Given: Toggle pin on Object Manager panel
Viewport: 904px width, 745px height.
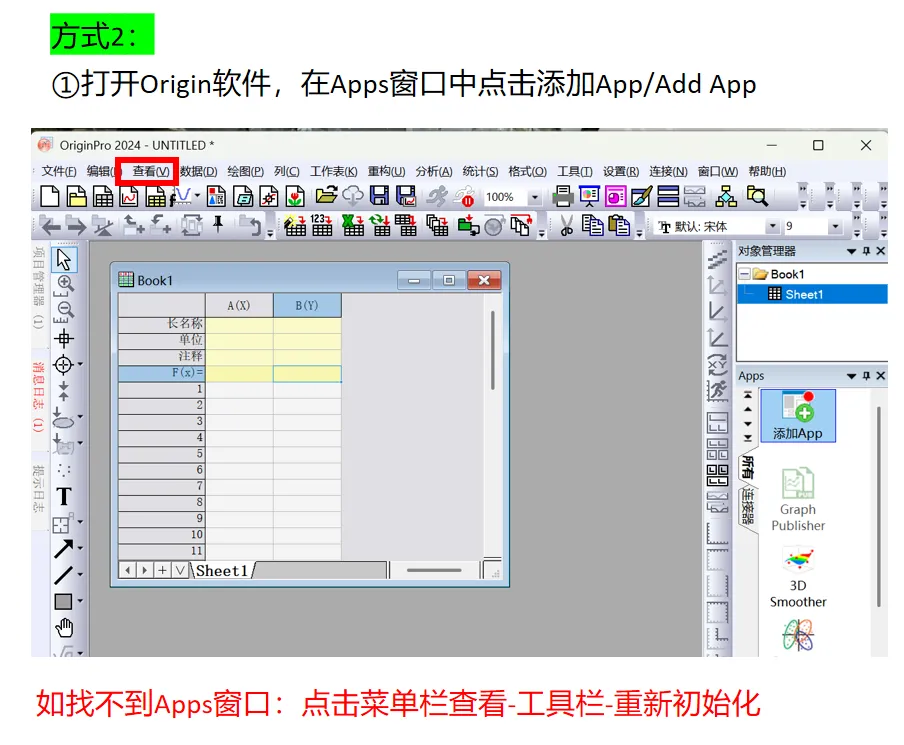Looking at the screenshot, I should (866, 251).
